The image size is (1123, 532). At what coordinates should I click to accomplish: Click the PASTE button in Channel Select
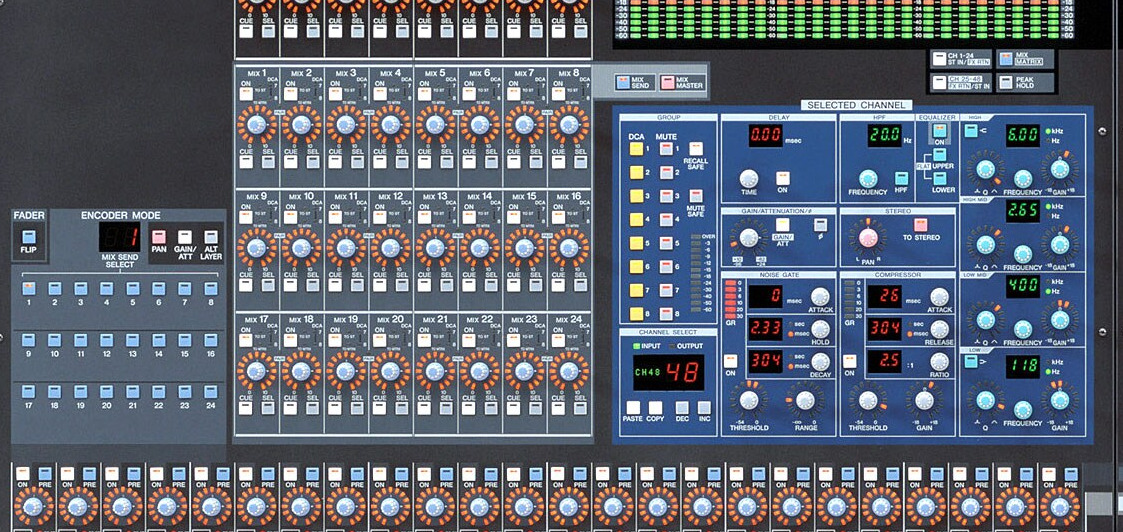pyautogui.click(x=632, y=408)
